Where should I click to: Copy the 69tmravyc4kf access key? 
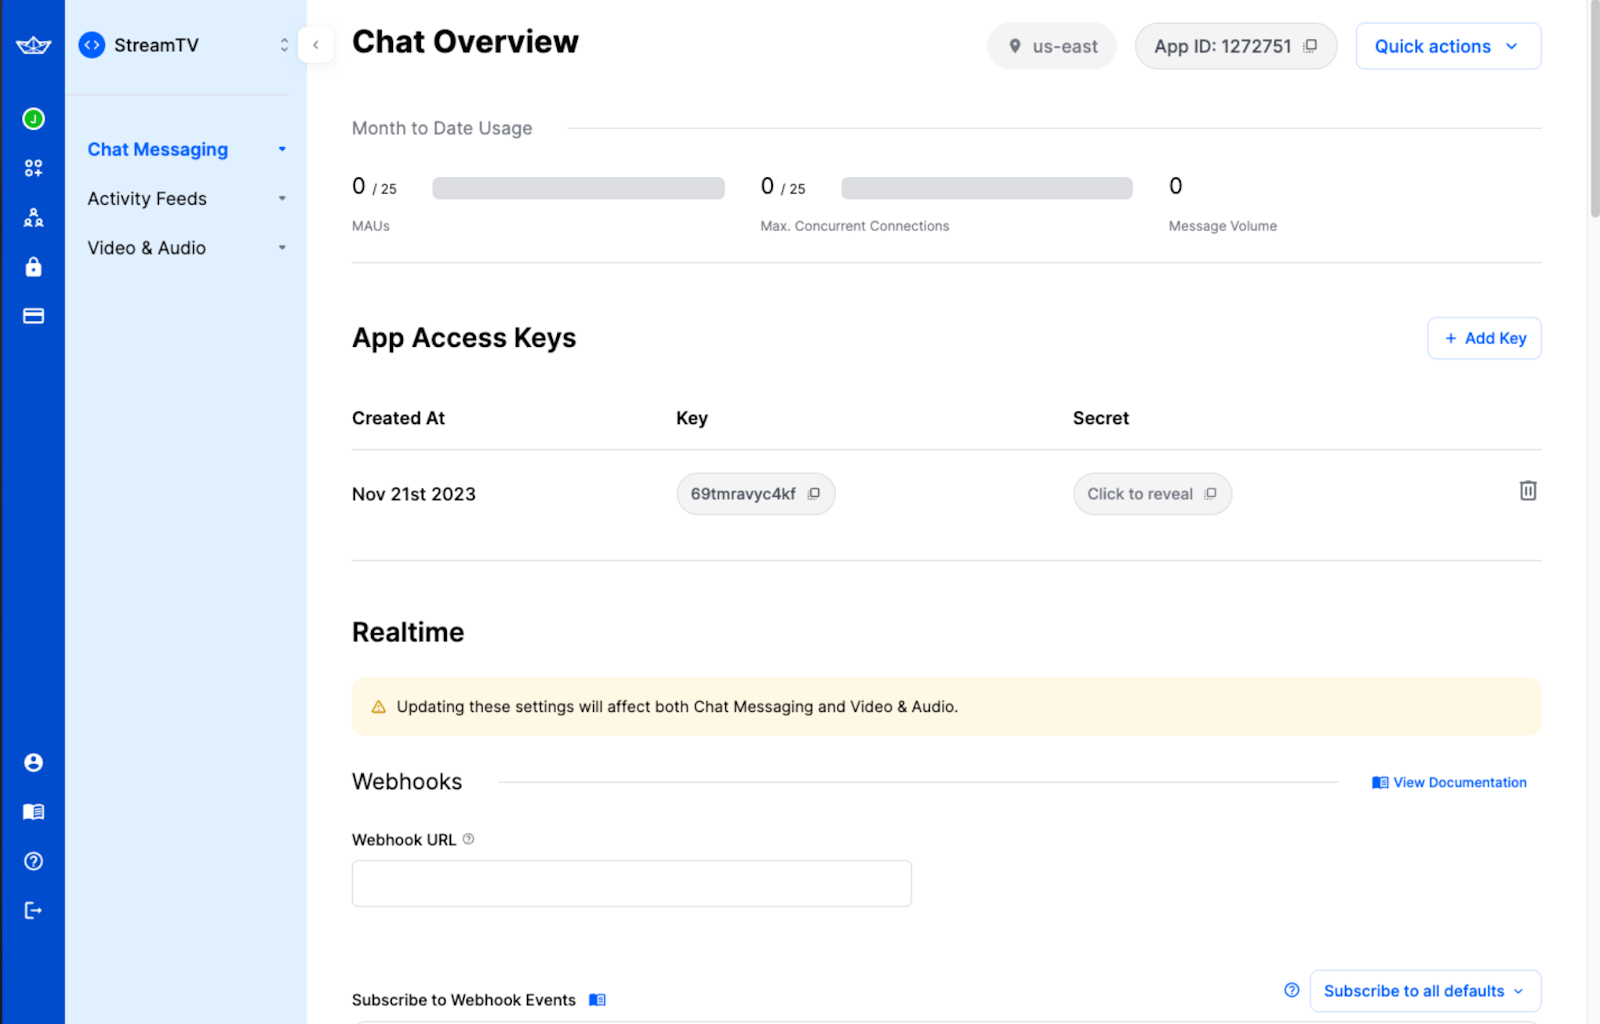tap(813, 493)
